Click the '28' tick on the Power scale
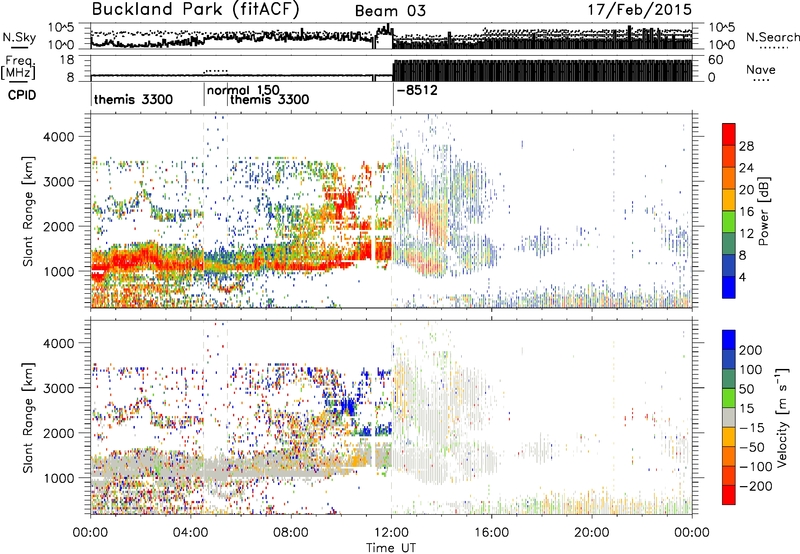The width and height of the screenshot is (800, 554). tap(746, 146)
